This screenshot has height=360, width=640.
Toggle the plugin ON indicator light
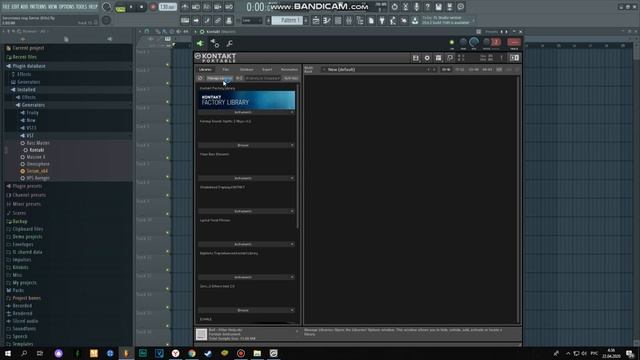(451, 42)
